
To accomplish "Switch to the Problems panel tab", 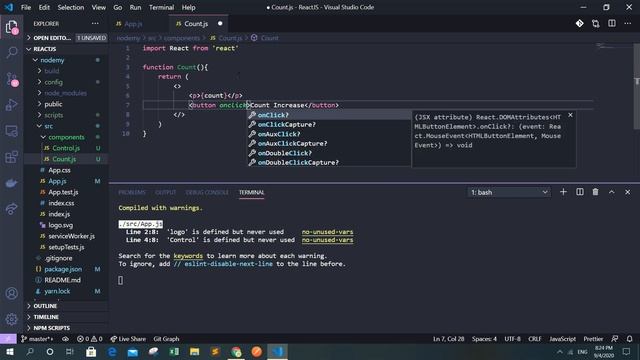I will point(132,192).
